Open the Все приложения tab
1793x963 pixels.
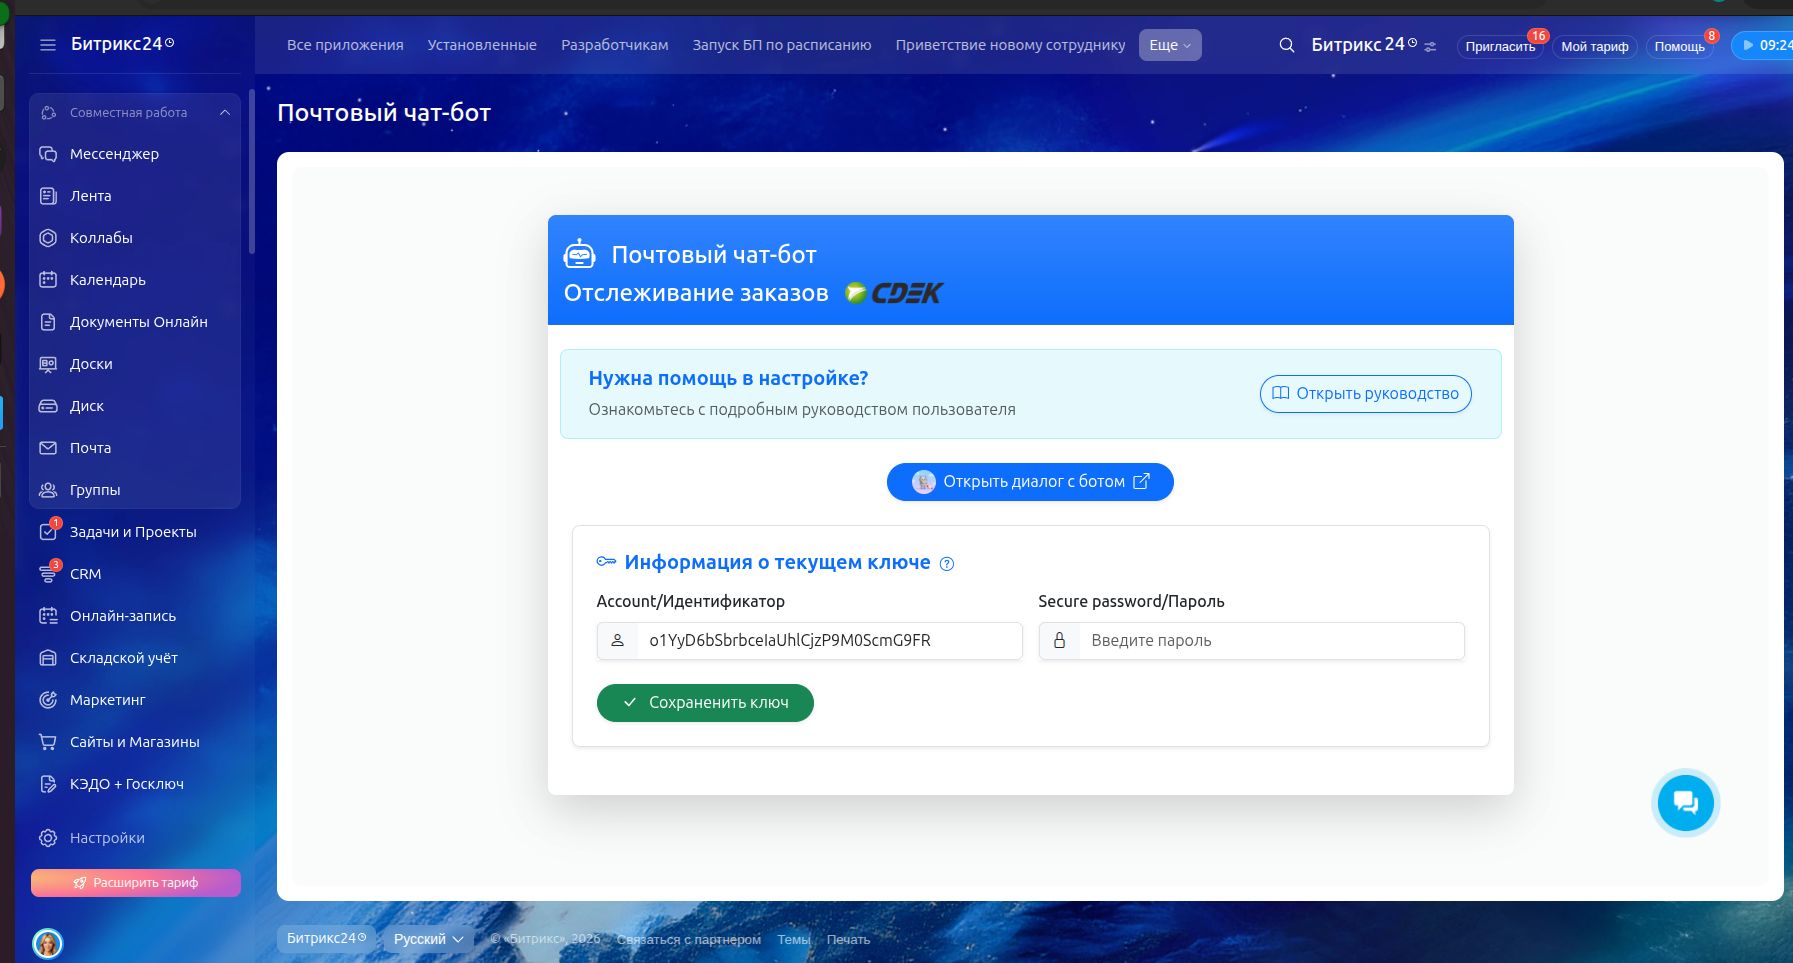coord(345,45)
